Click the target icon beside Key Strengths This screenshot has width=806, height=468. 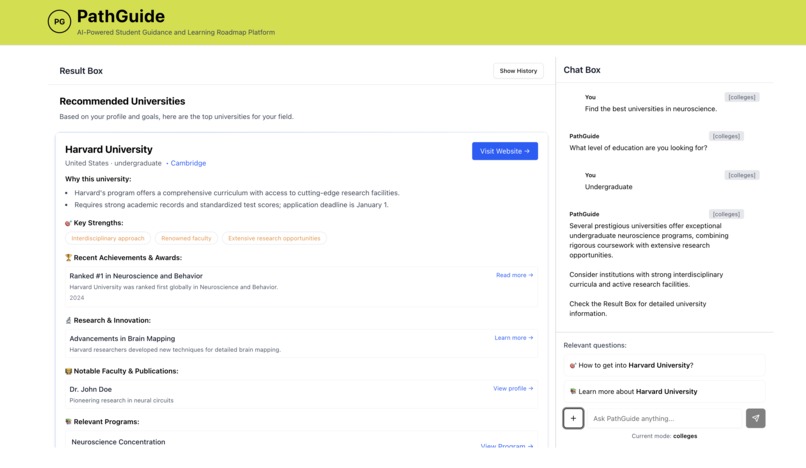[x=68, y=223]
